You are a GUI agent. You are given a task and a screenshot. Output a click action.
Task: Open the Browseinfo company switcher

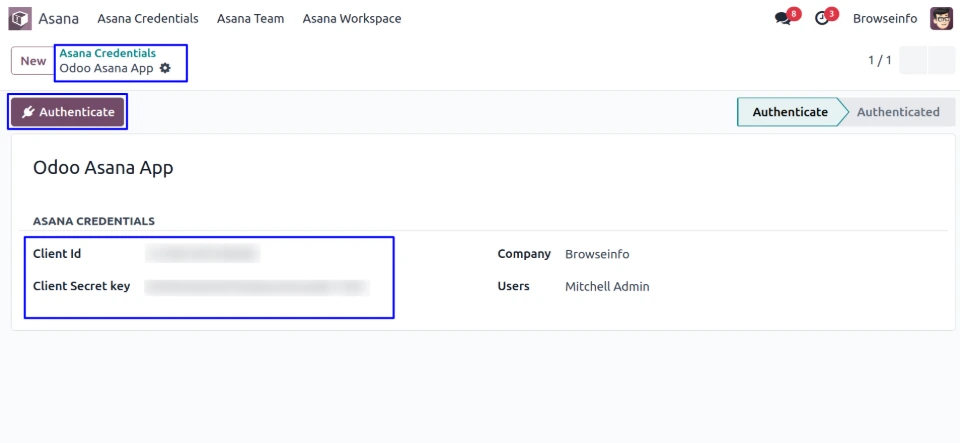tap(885, 18)
